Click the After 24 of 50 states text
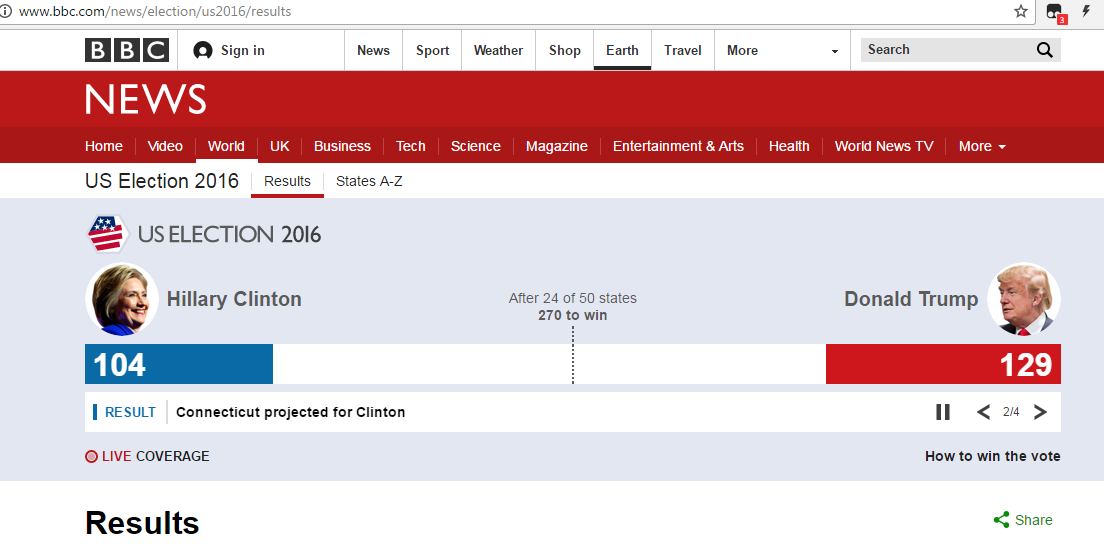This screenshot has width=1104, height=556. [572, 298]
